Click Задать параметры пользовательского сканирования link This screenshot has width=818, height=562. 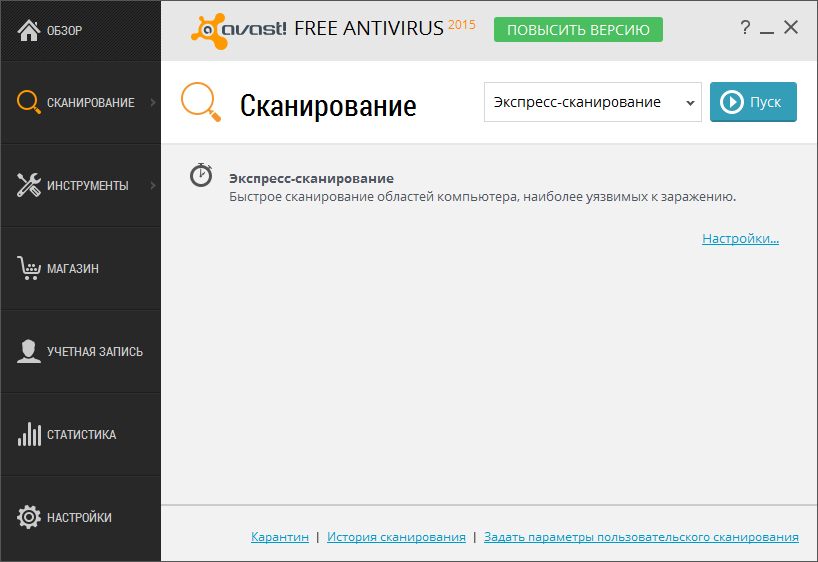(x=641, y=537)
